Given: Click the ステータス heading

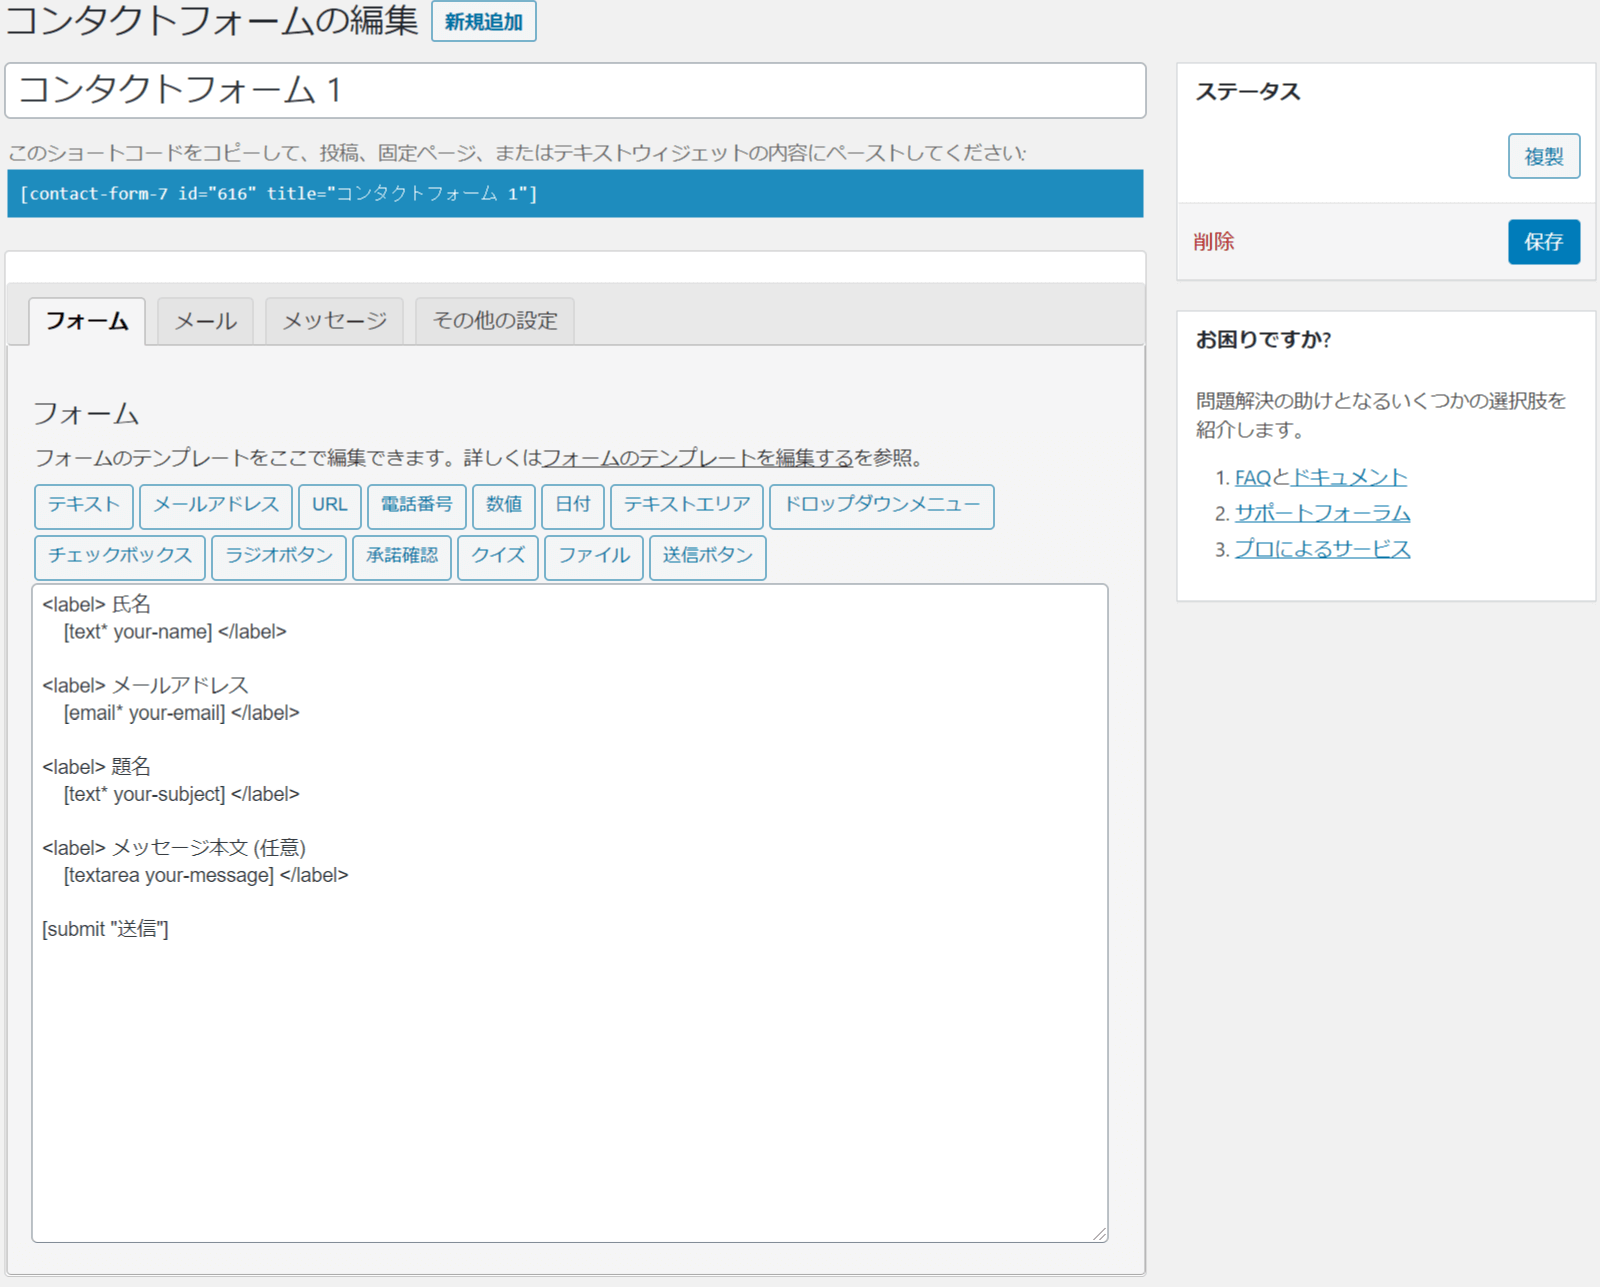Looking at the screenshot, I should click(x=1248, y=92).
